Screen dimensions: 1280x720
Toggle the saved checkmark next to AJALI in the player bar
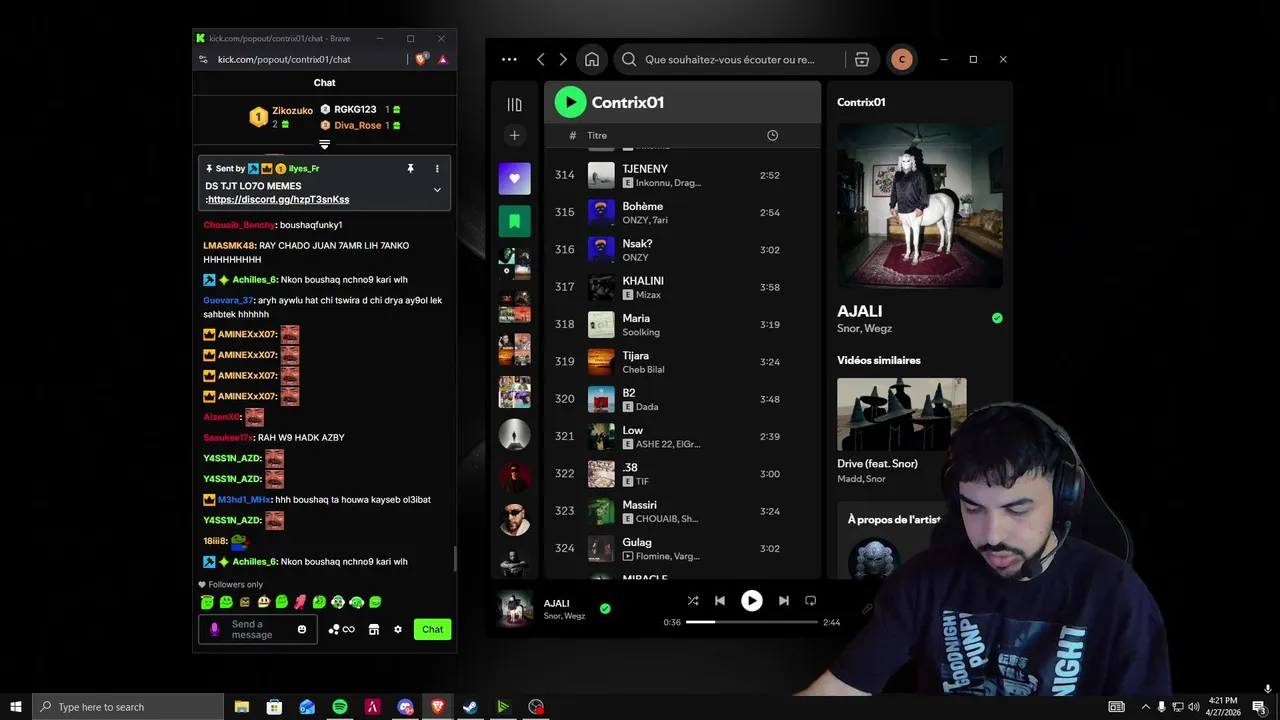pyautogui.click(x=605, y=608)
